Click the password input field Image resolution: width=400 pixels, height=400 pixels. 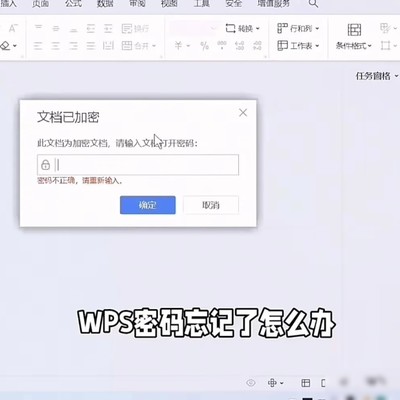click(x=138, y=165)
